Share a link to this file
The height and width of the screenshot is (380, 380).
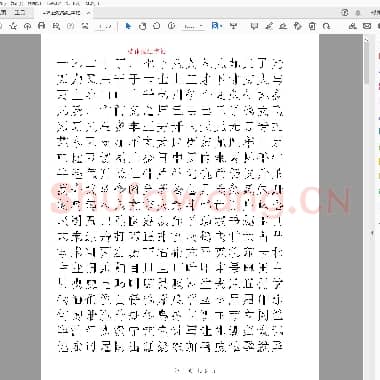tap(352, 26)
